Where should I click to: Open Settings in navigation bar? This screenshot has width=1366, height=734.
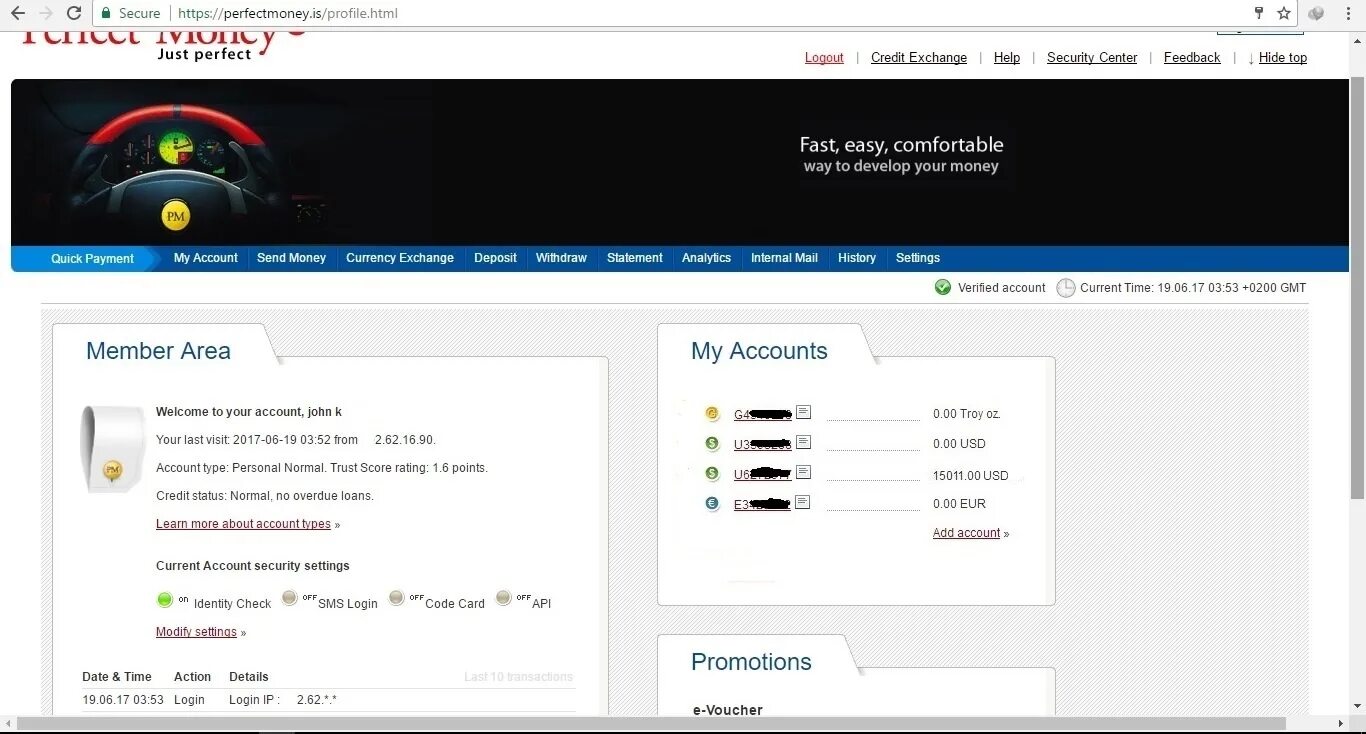pos(918,258)
